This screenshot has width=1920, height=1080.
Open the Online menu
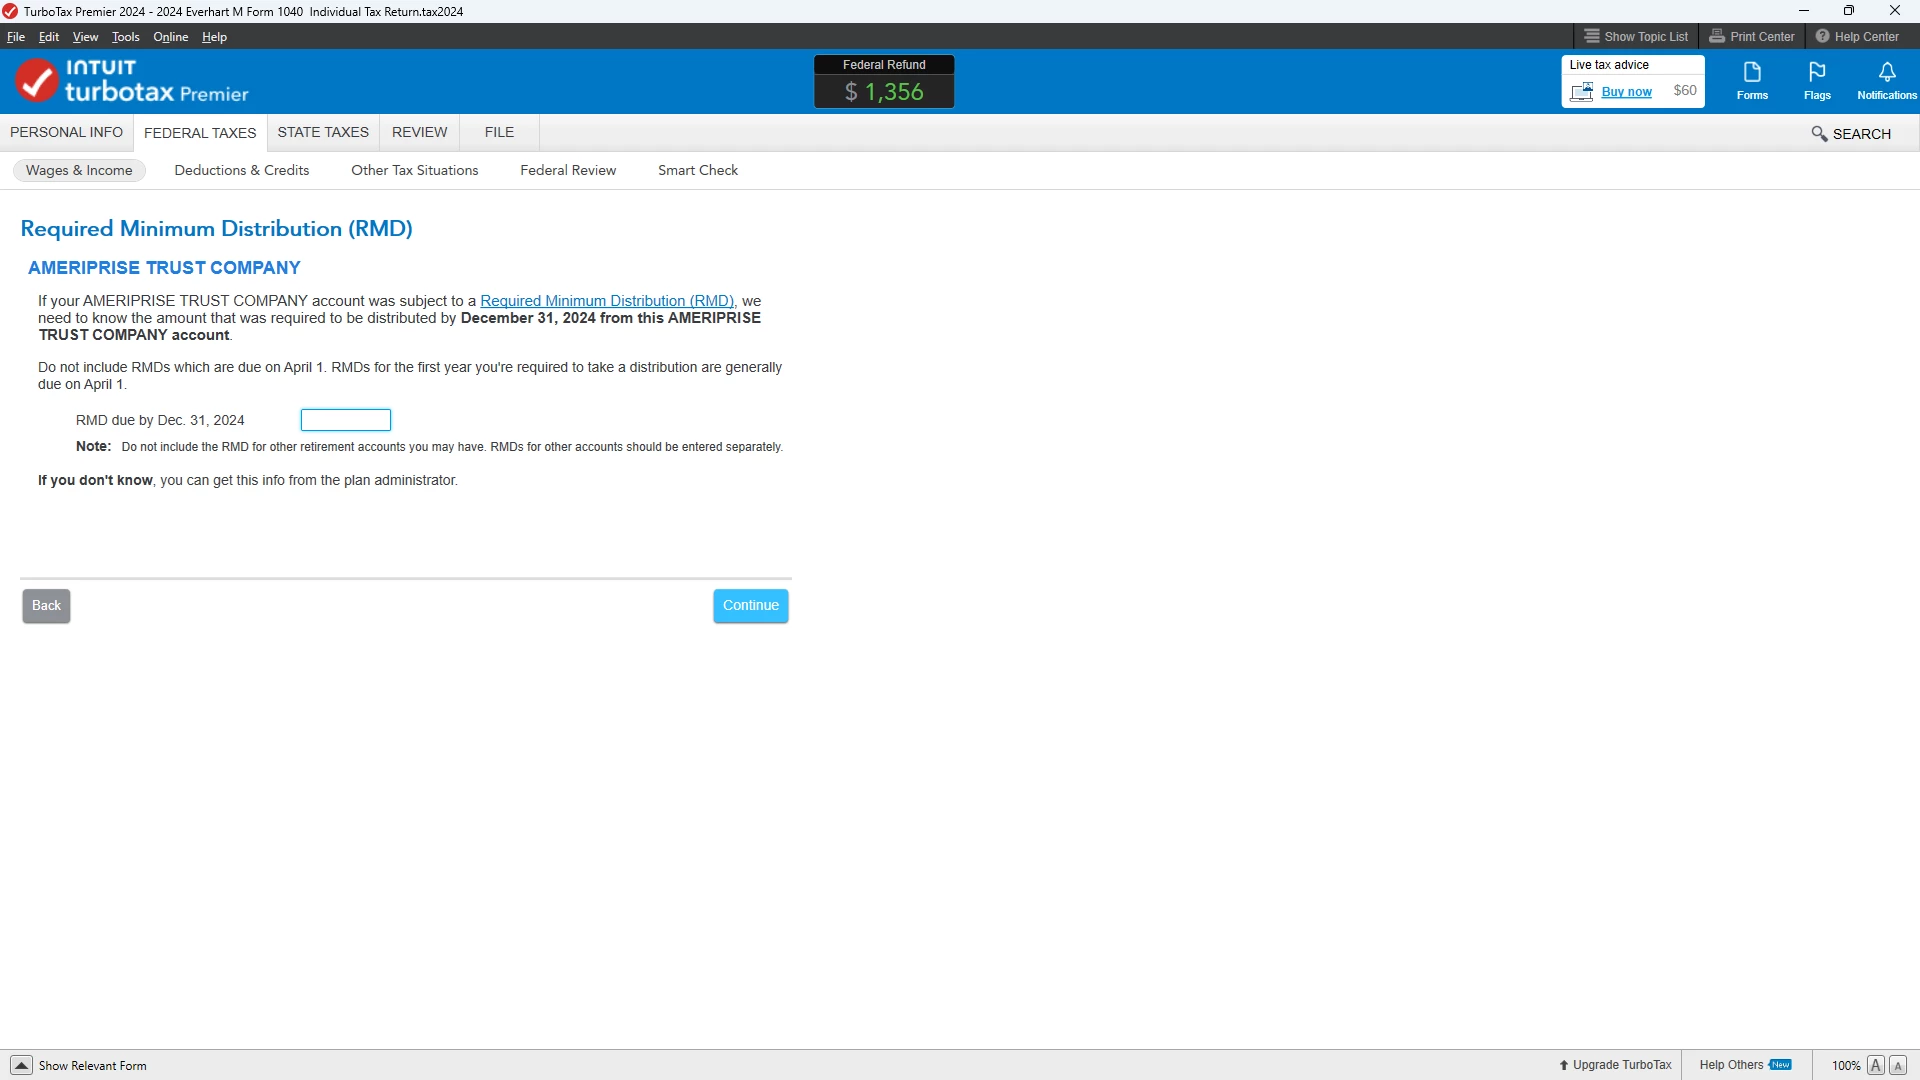click(x=170, y=37)
